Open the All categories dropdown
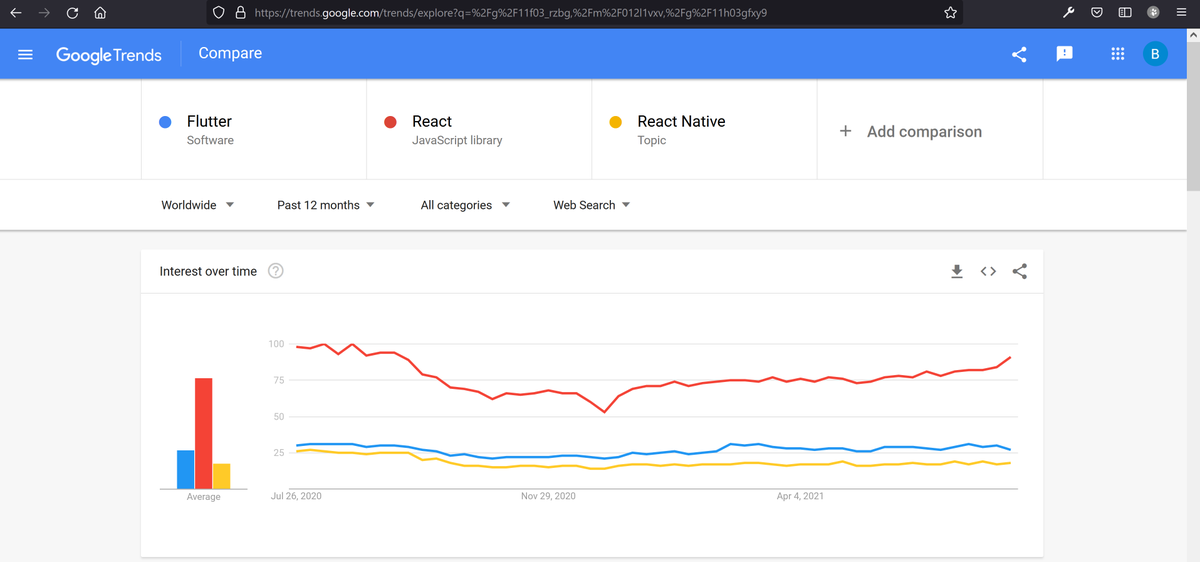Viewport: 1200px width, 562px height. point(465,205)
